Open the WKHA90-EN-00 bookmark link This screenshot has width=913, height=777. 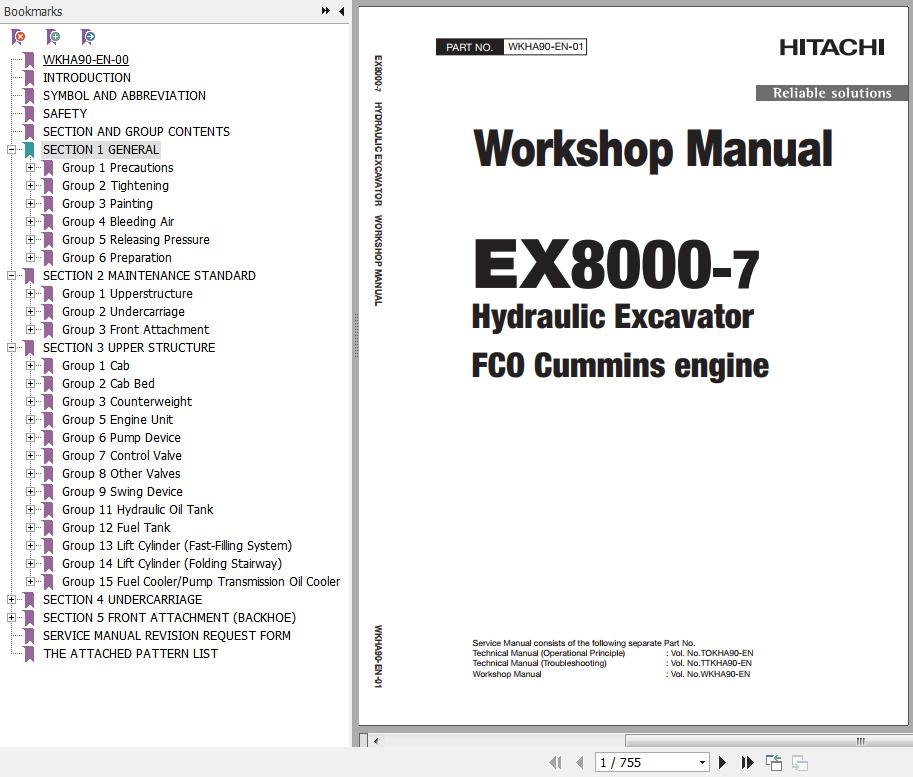click(x=85, y=60)
